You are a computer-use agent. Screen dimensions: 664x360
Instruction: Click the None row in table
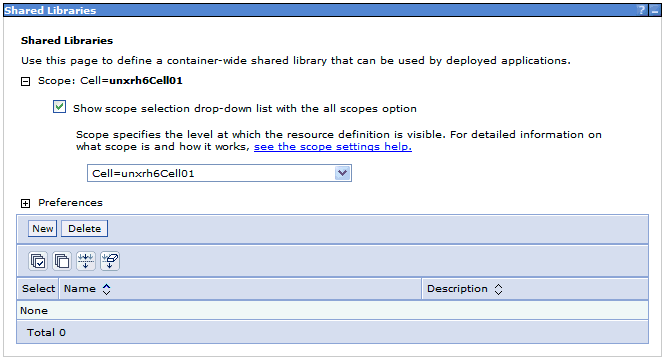(332, 310)
